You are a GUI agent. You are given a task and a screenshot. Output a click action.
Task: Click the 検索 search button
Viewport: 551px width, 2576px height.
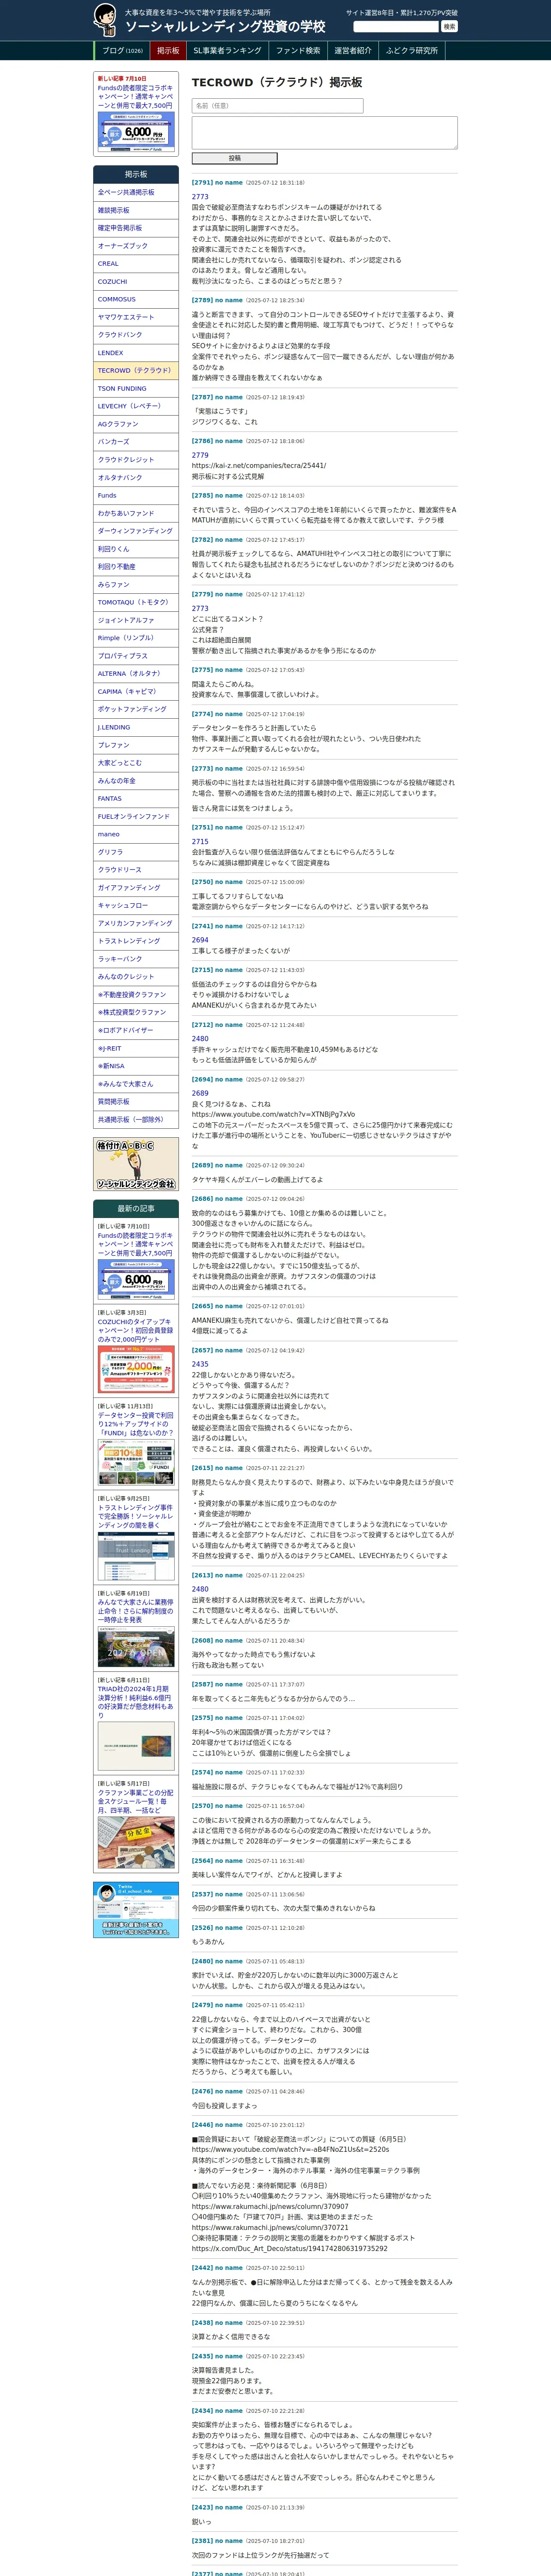[x=449, y=26]
